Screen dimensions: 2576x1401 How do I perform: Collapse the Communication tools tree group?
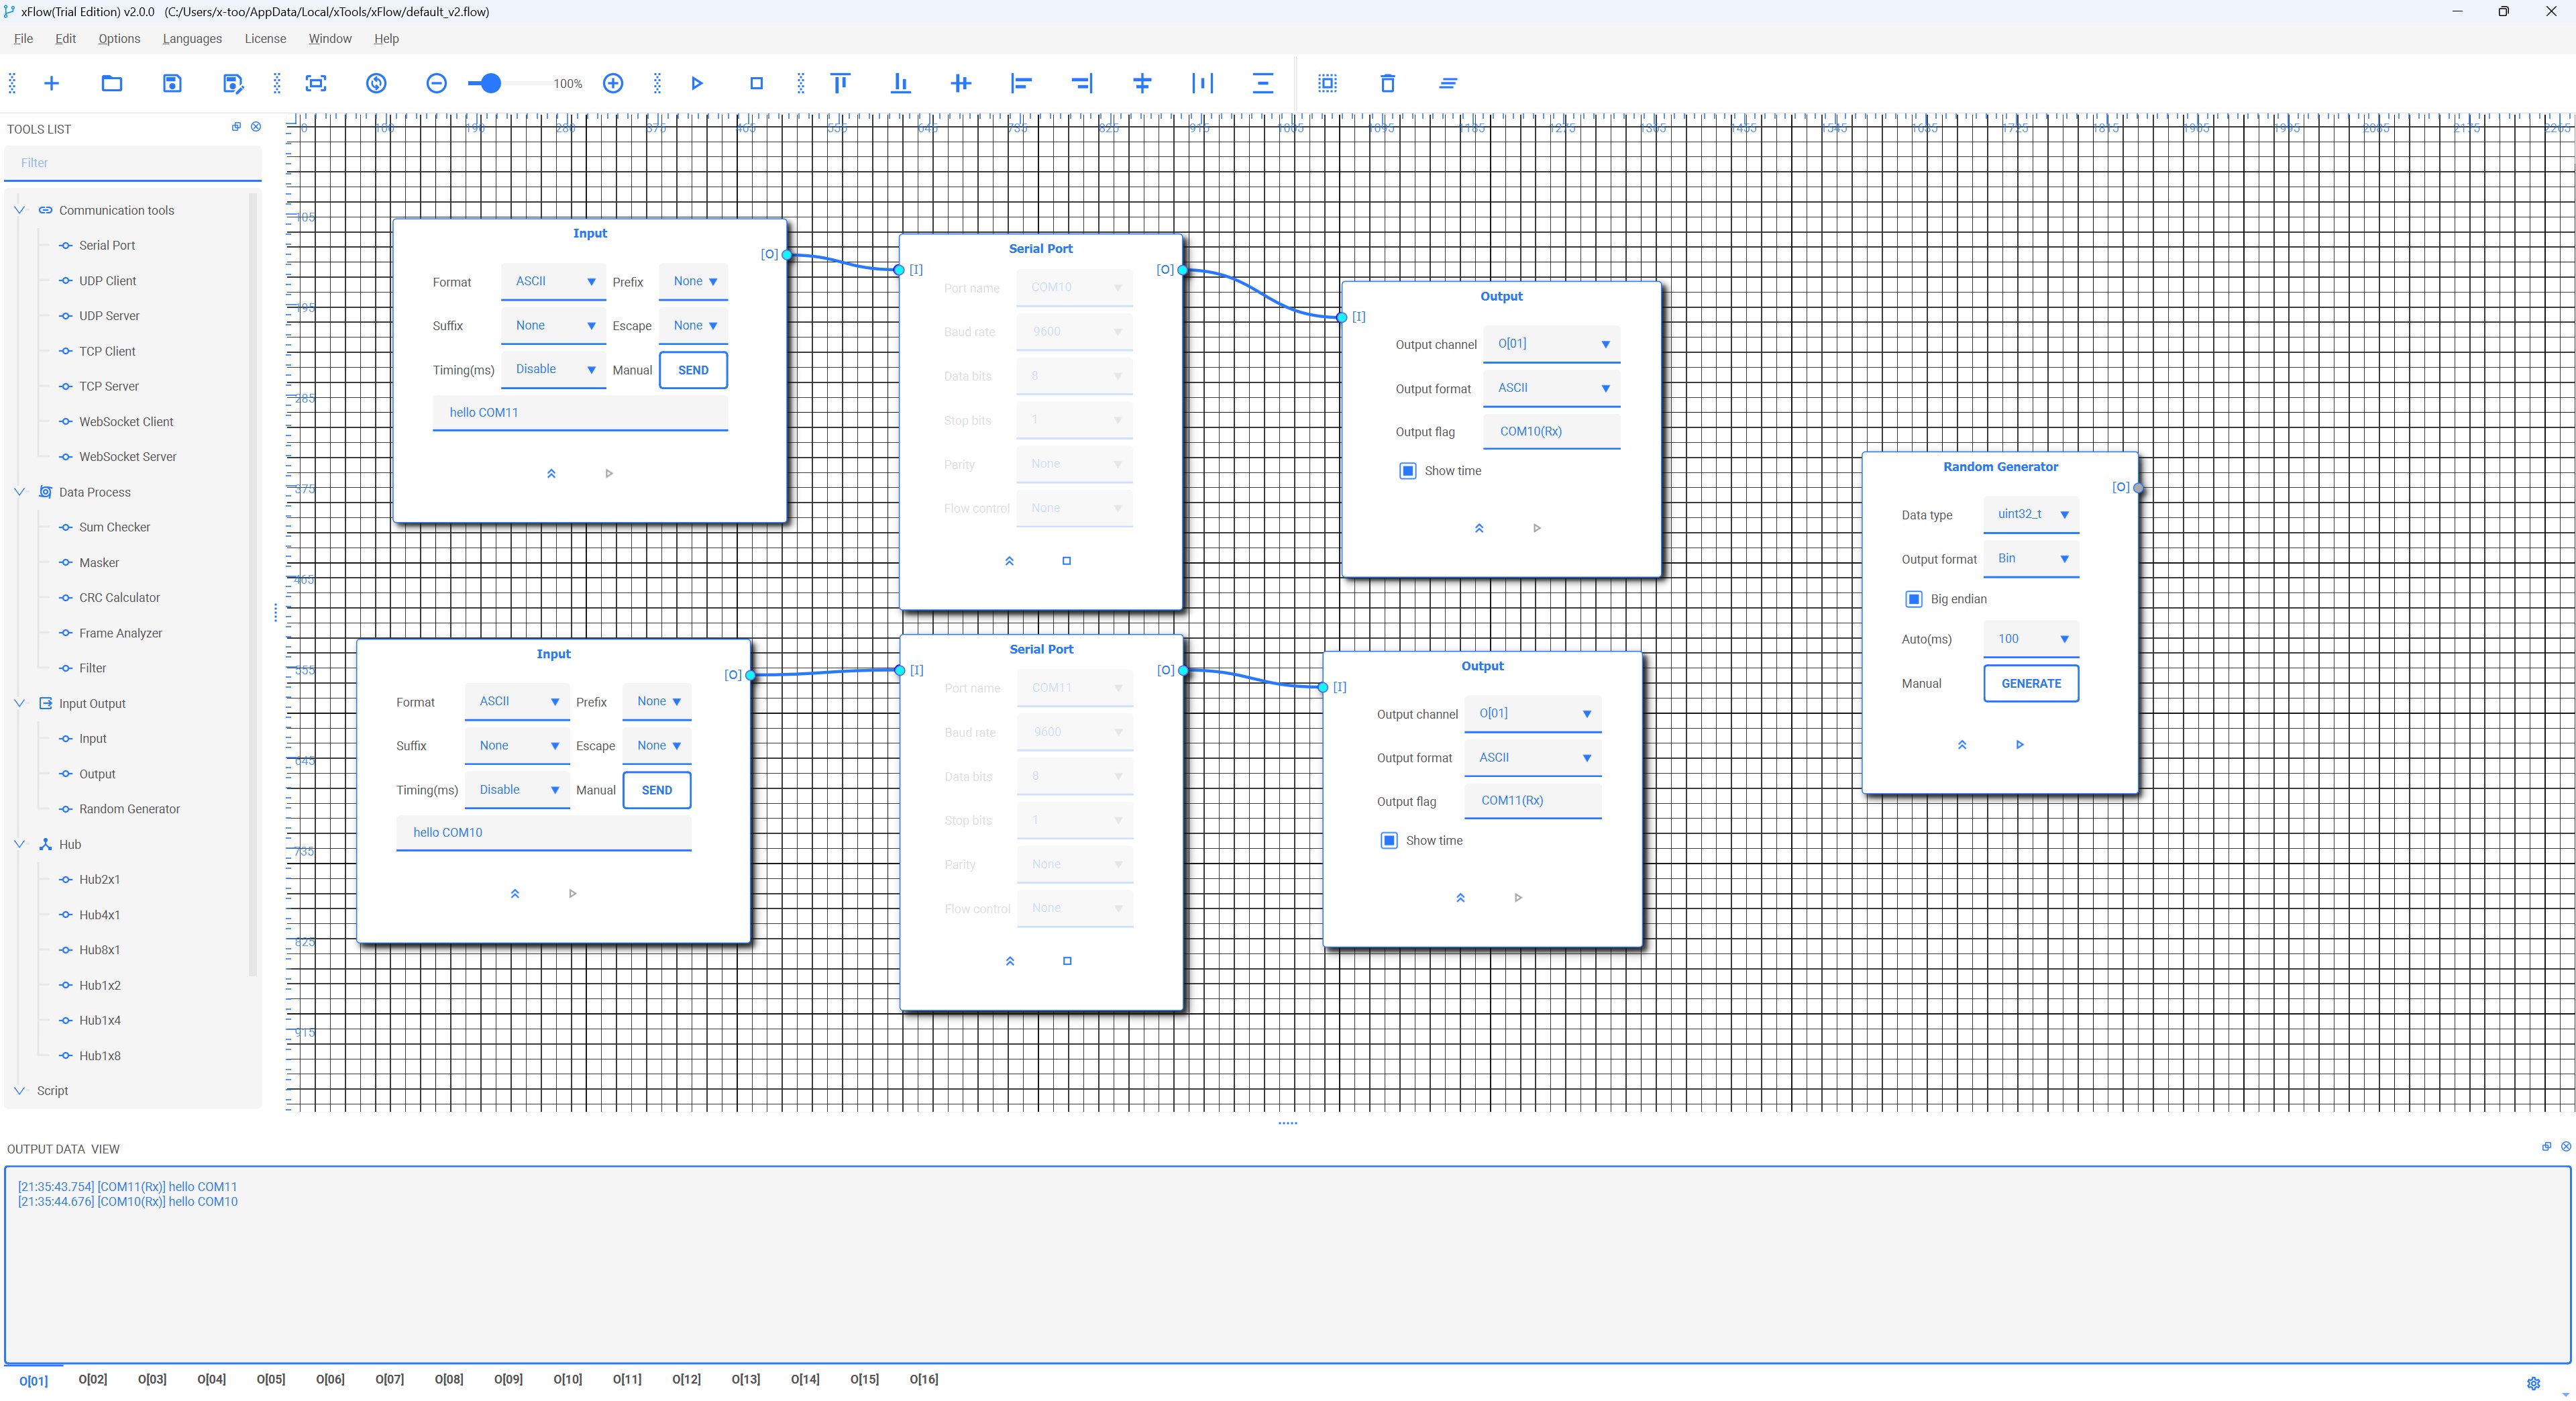19,210
